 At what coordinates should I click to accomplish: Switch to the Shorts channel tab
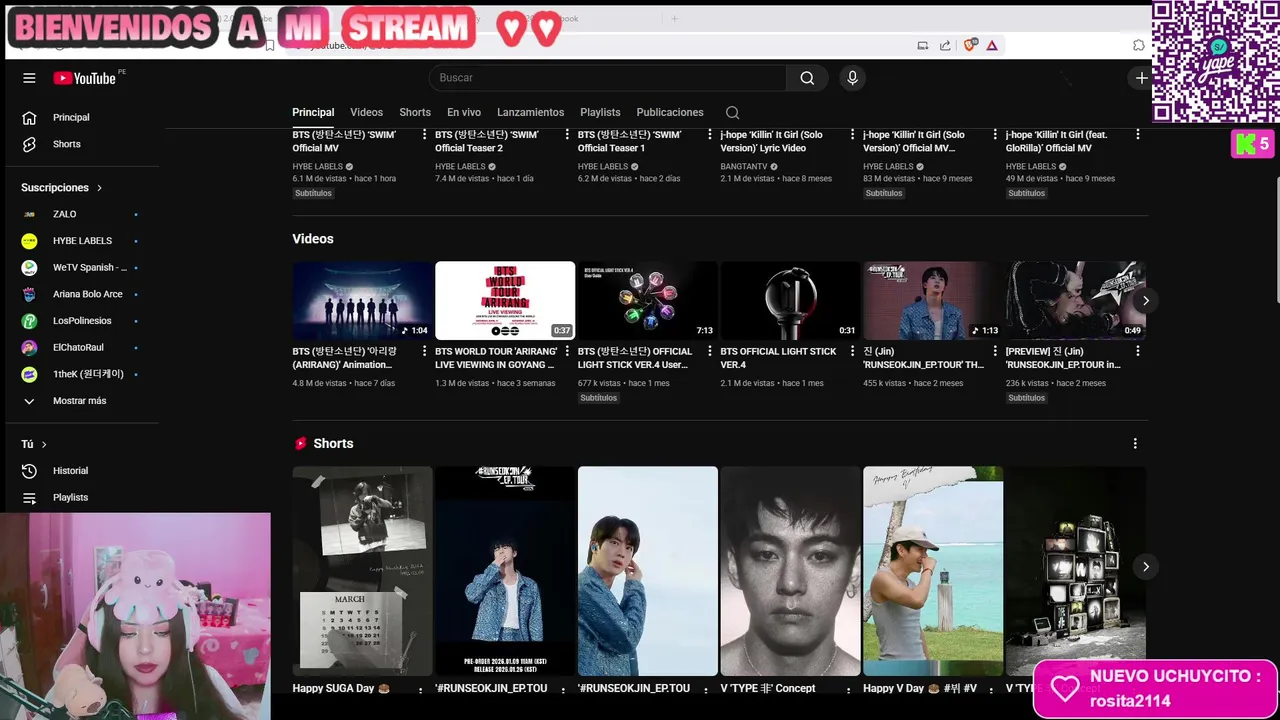coord(415,112)
